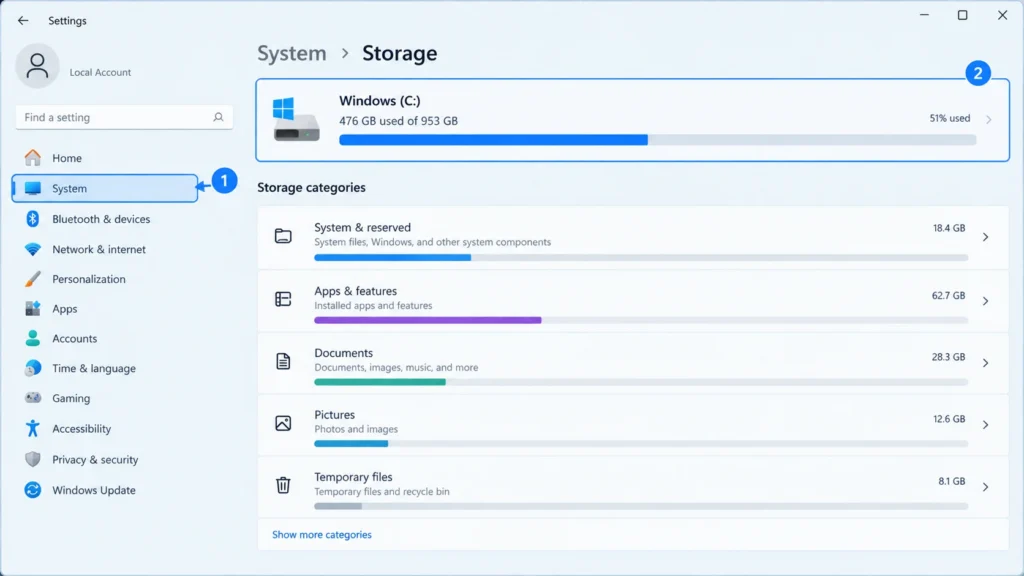Open Windows Update settings
Viewport: 1024px width, 576px height.
pyautogui.click(x=104, y=490)
